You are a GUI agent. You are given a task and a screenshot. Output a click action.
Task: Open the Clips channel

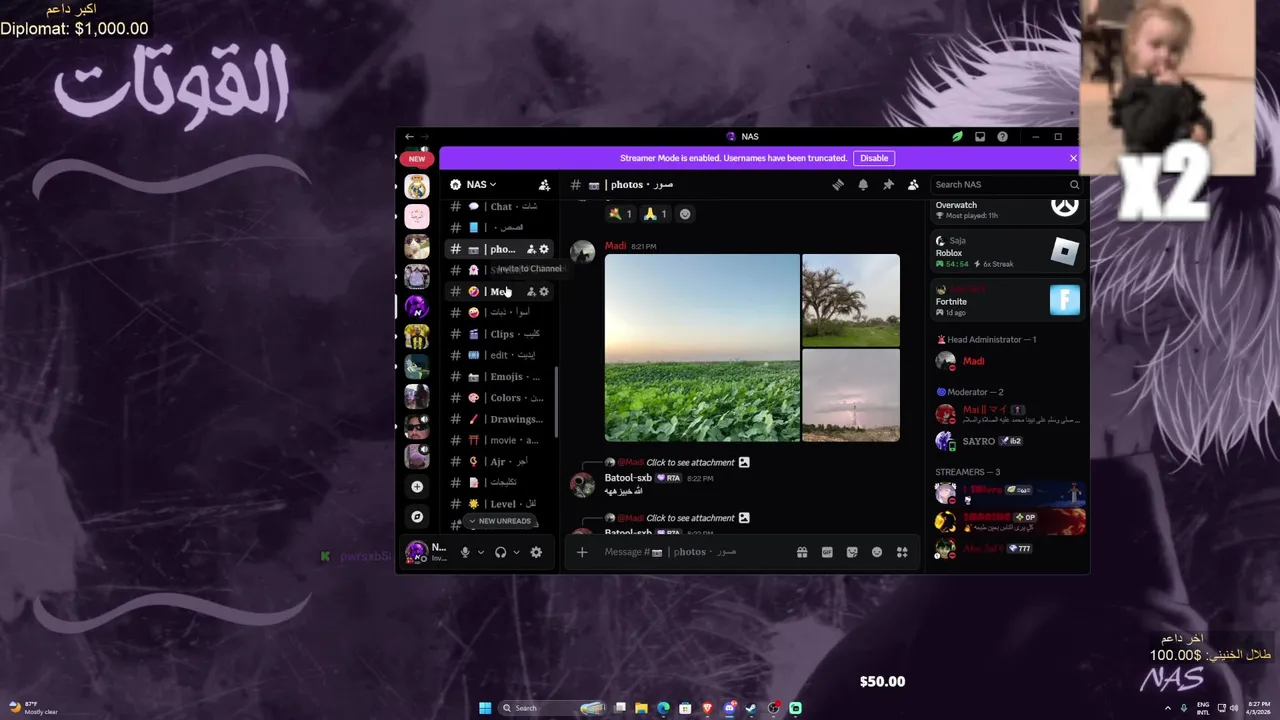(500, 334)
